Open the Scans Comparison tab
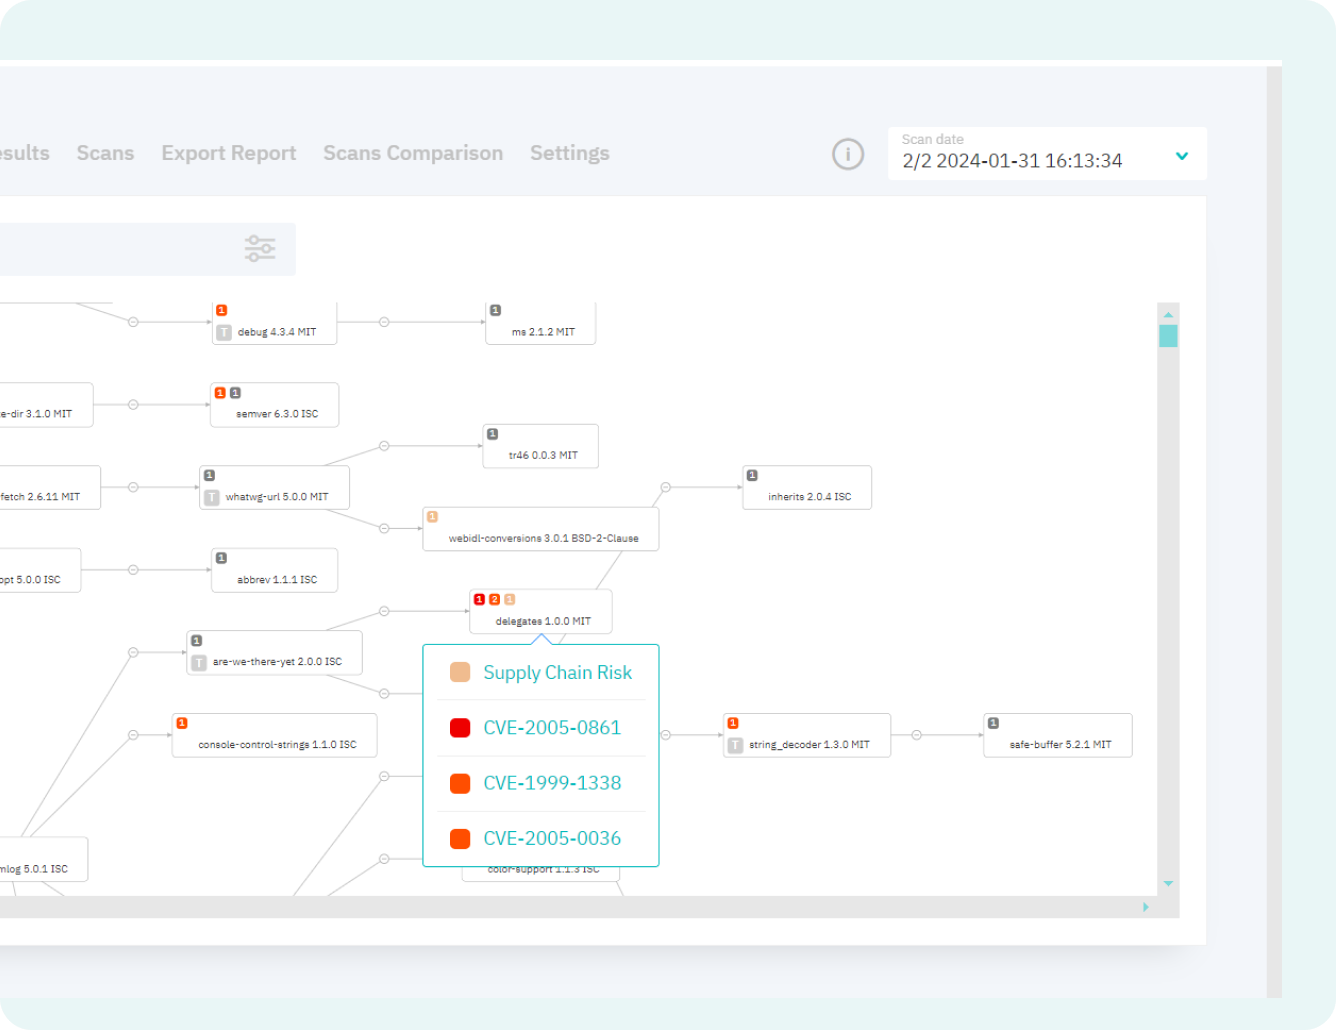Viewport: 1336px width, 1030px height. 412,153
